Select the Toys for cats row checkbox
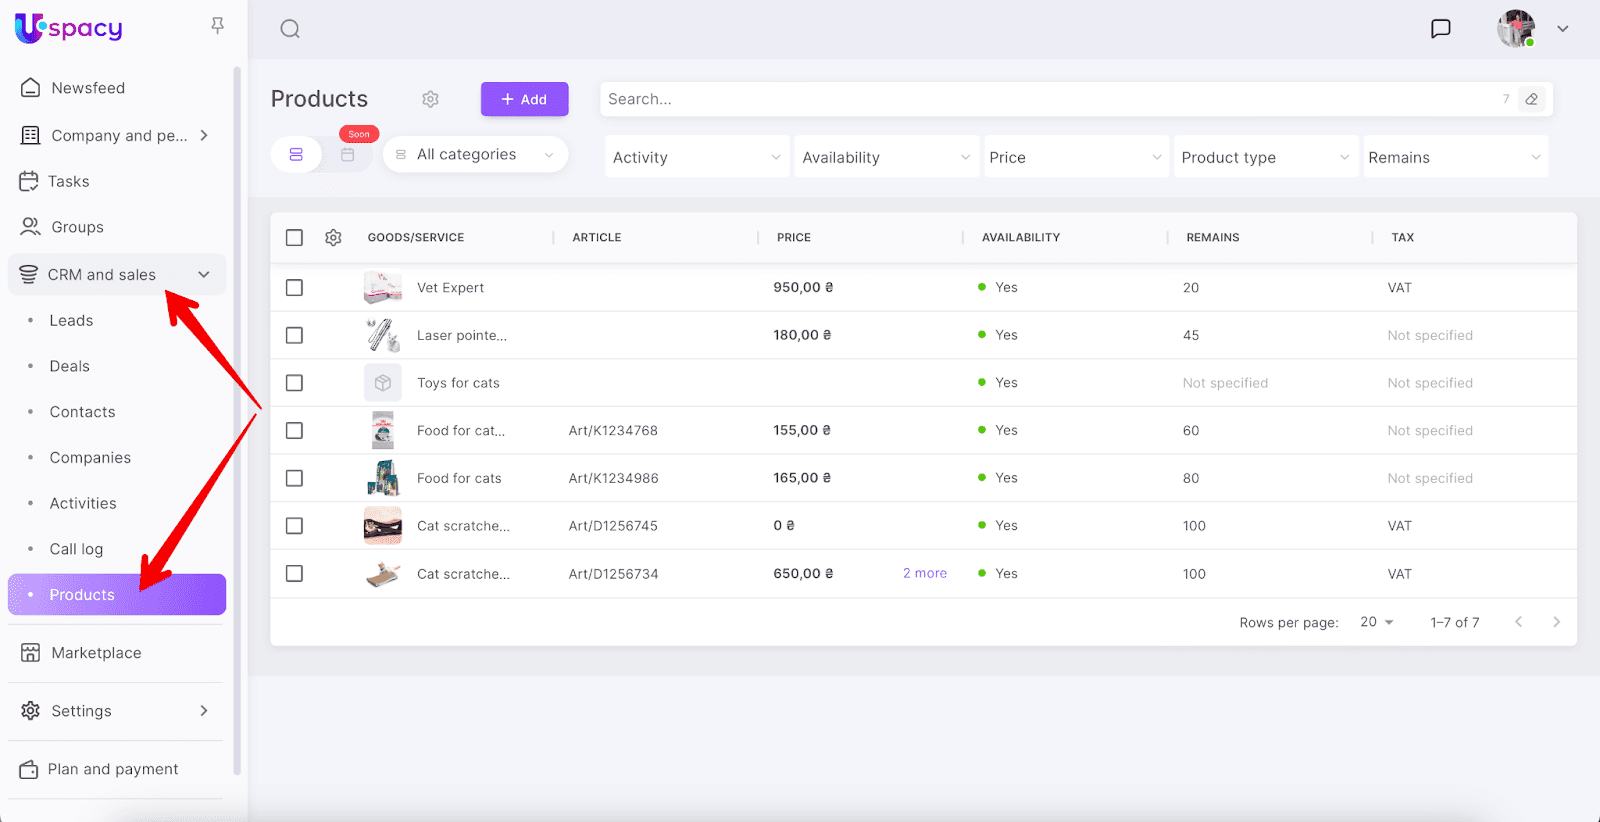The height and width of the screenshot is (822, 1600). (294, 383)
